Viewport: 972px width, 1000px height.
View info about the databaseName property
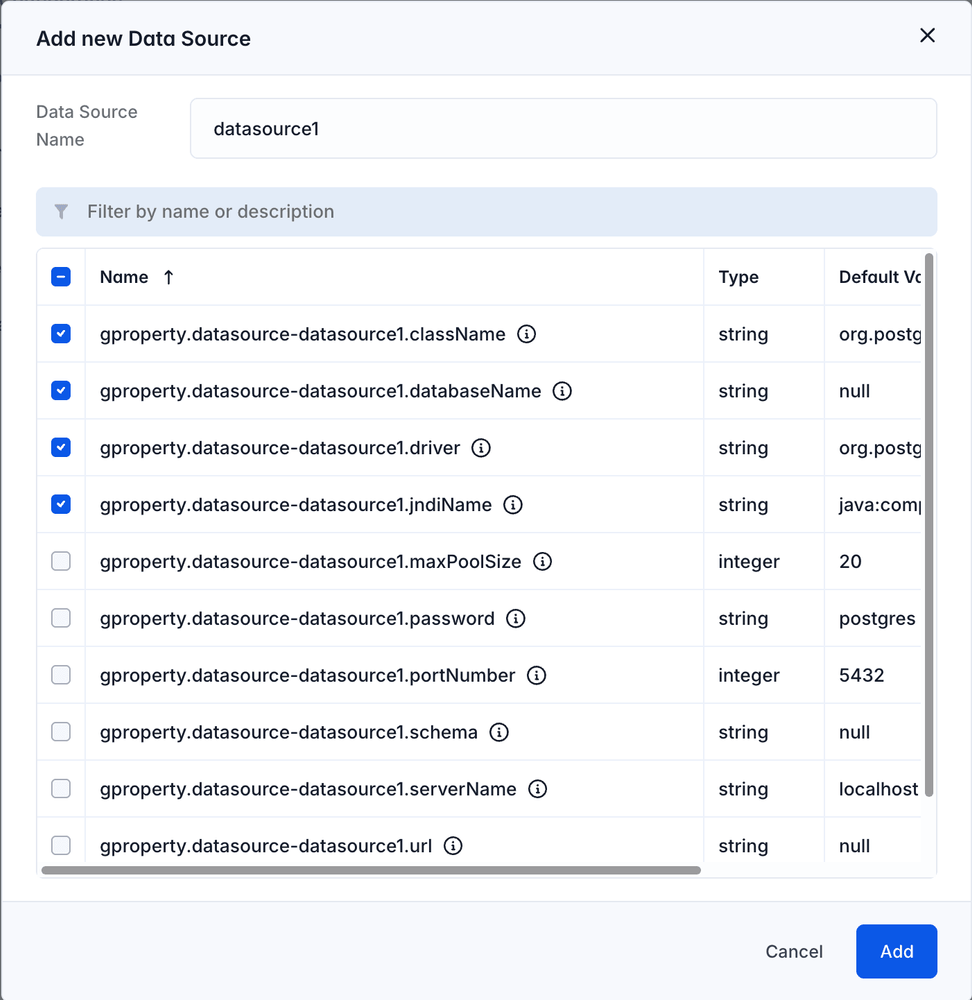pyautogui.click(x=562, y=391)
